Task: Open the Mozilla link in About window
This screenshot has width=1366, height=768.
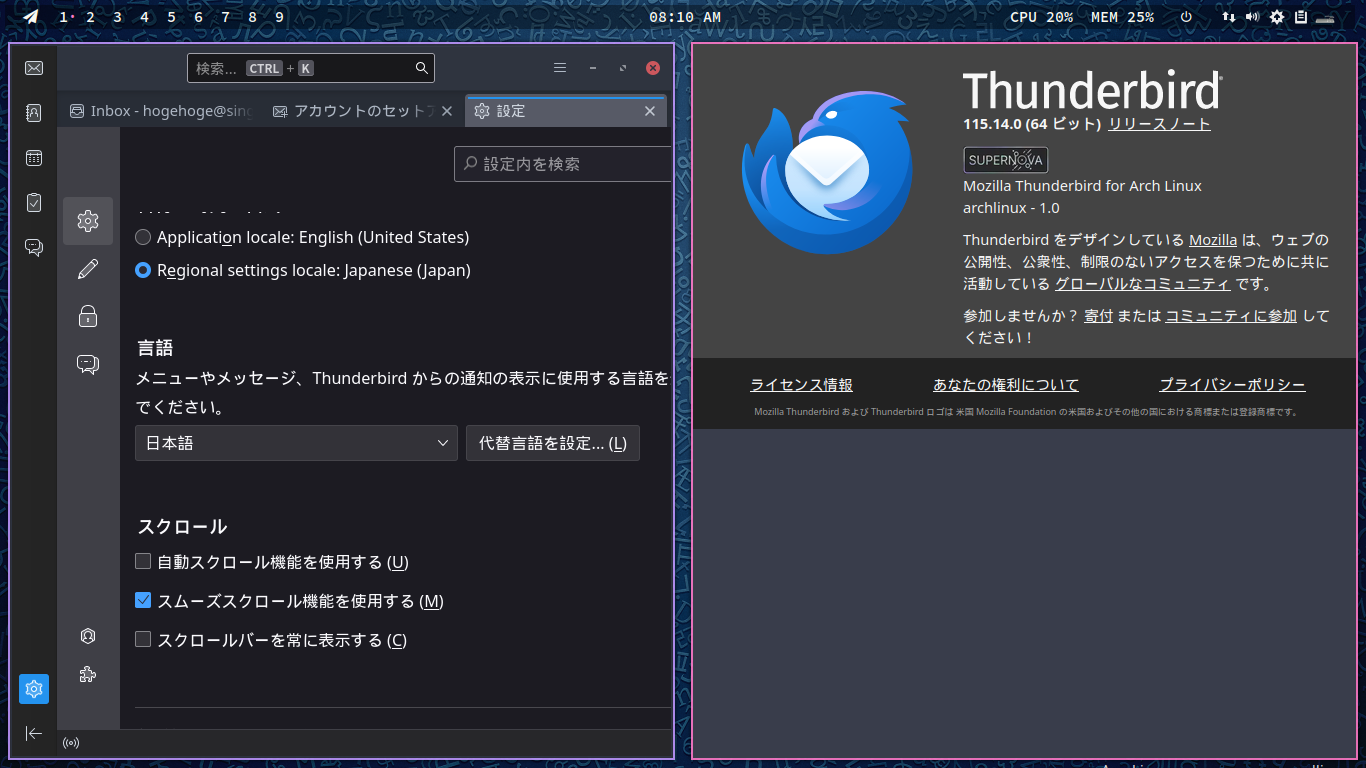Action: click(1213, 240)
